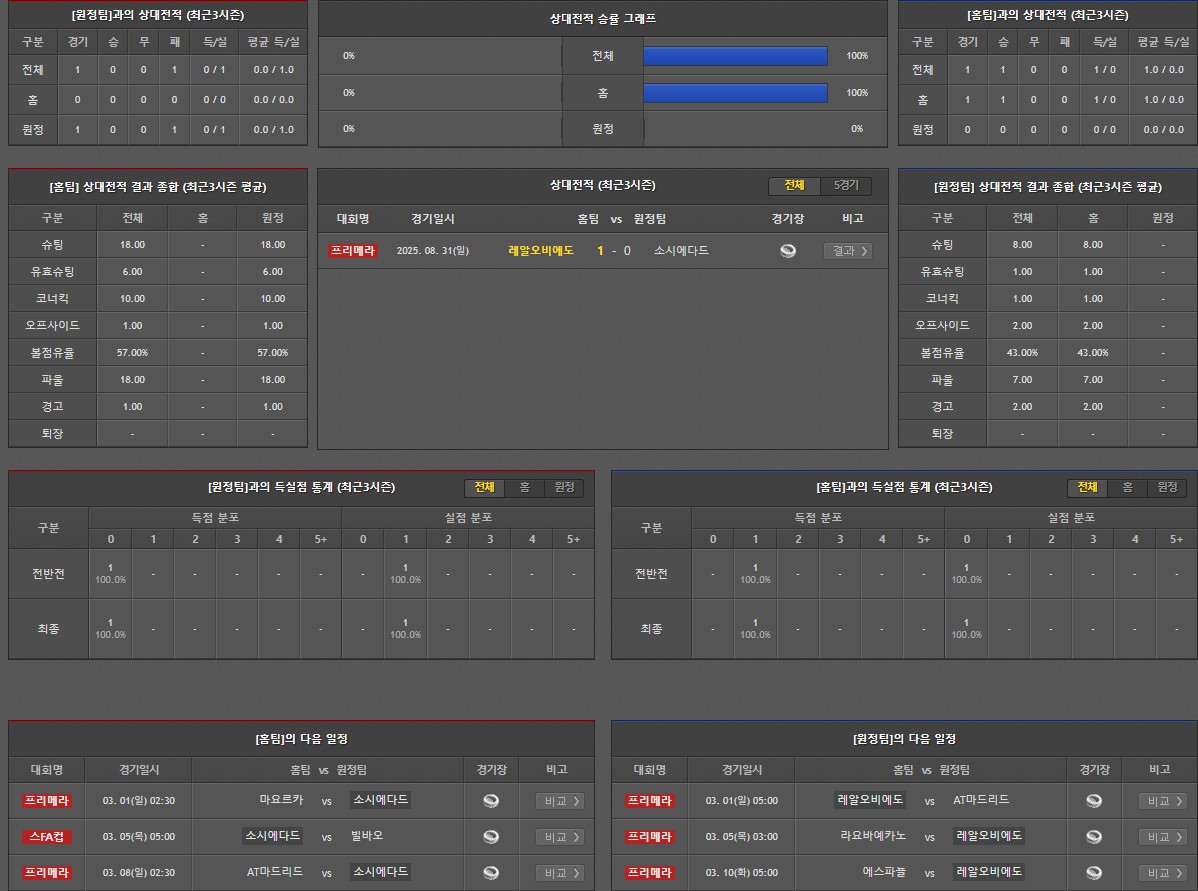Image resolution: width=1198 pixels, height=891 pixels.
Task: Open 결과 for the 2025.08.31 match
Action: click(847, 251)
